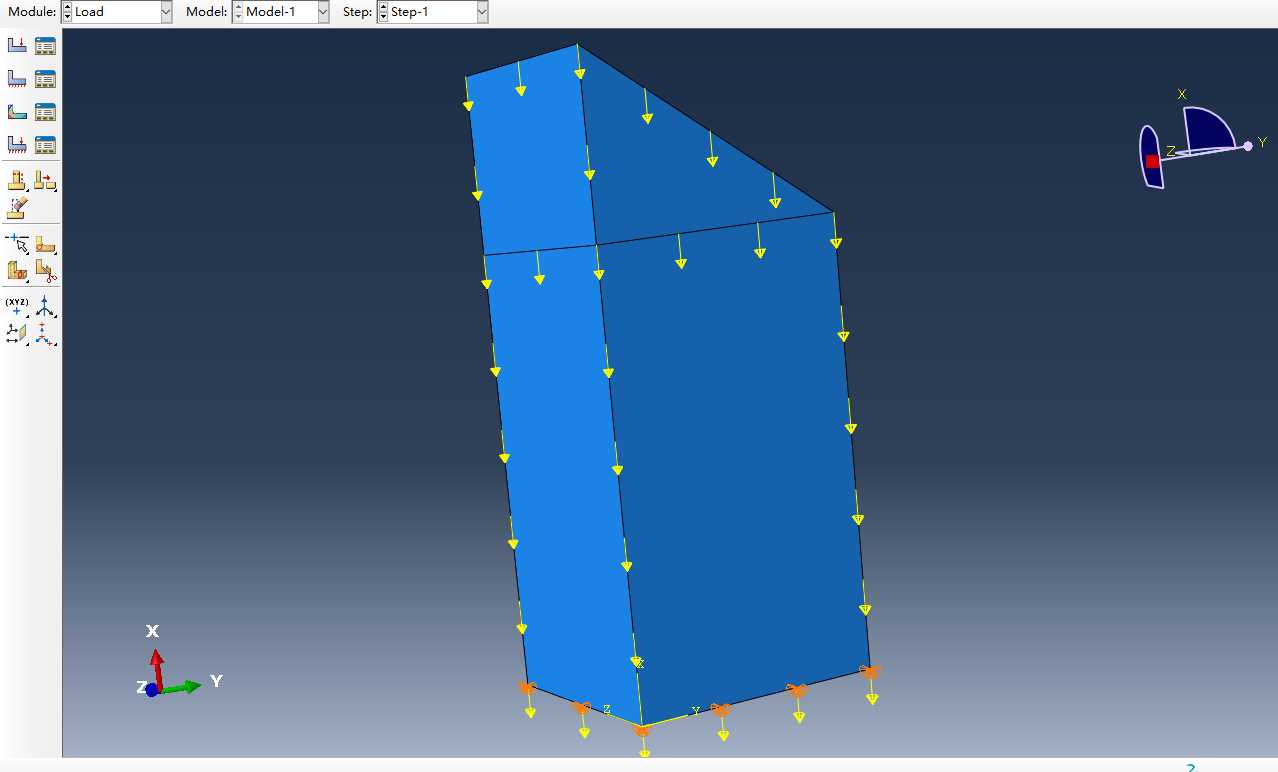This screenshot has height=772, width=1278.
Task: Pick the yellow block tool with red arrow
Action: point(45,181)
